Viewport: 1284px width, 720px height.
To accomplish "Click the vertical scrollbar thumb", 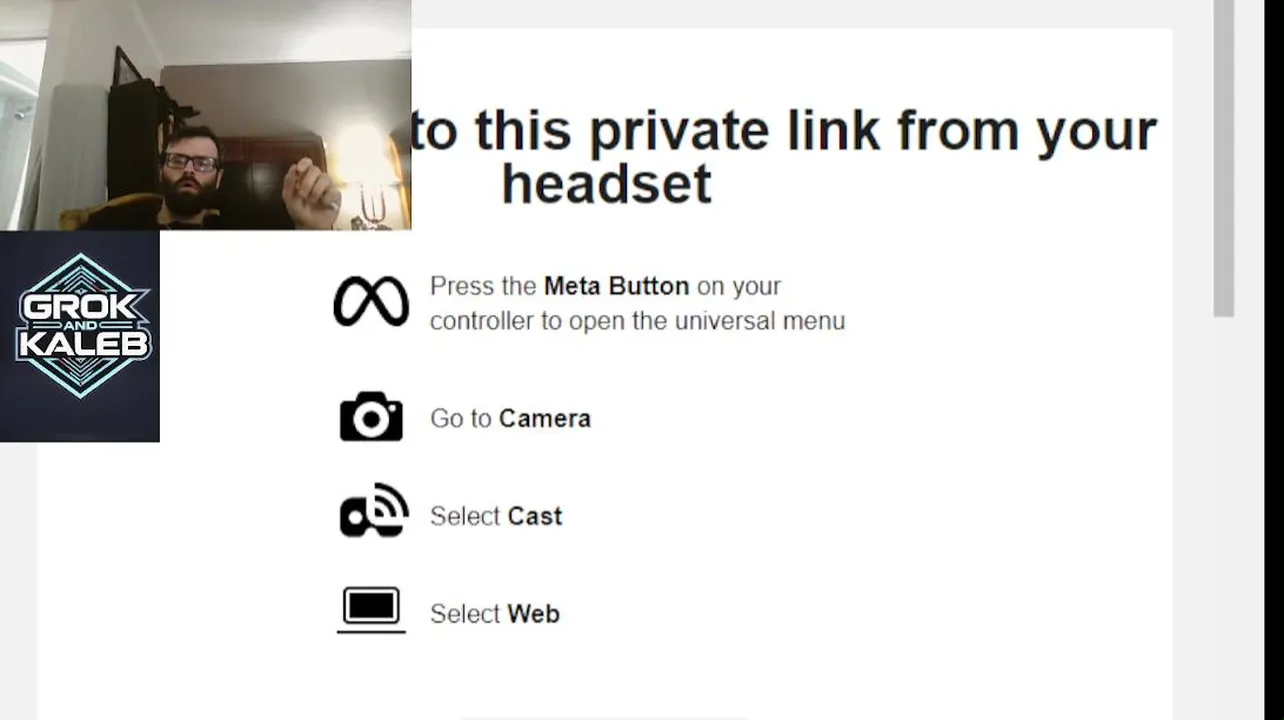I will (x=1224, y=158).
